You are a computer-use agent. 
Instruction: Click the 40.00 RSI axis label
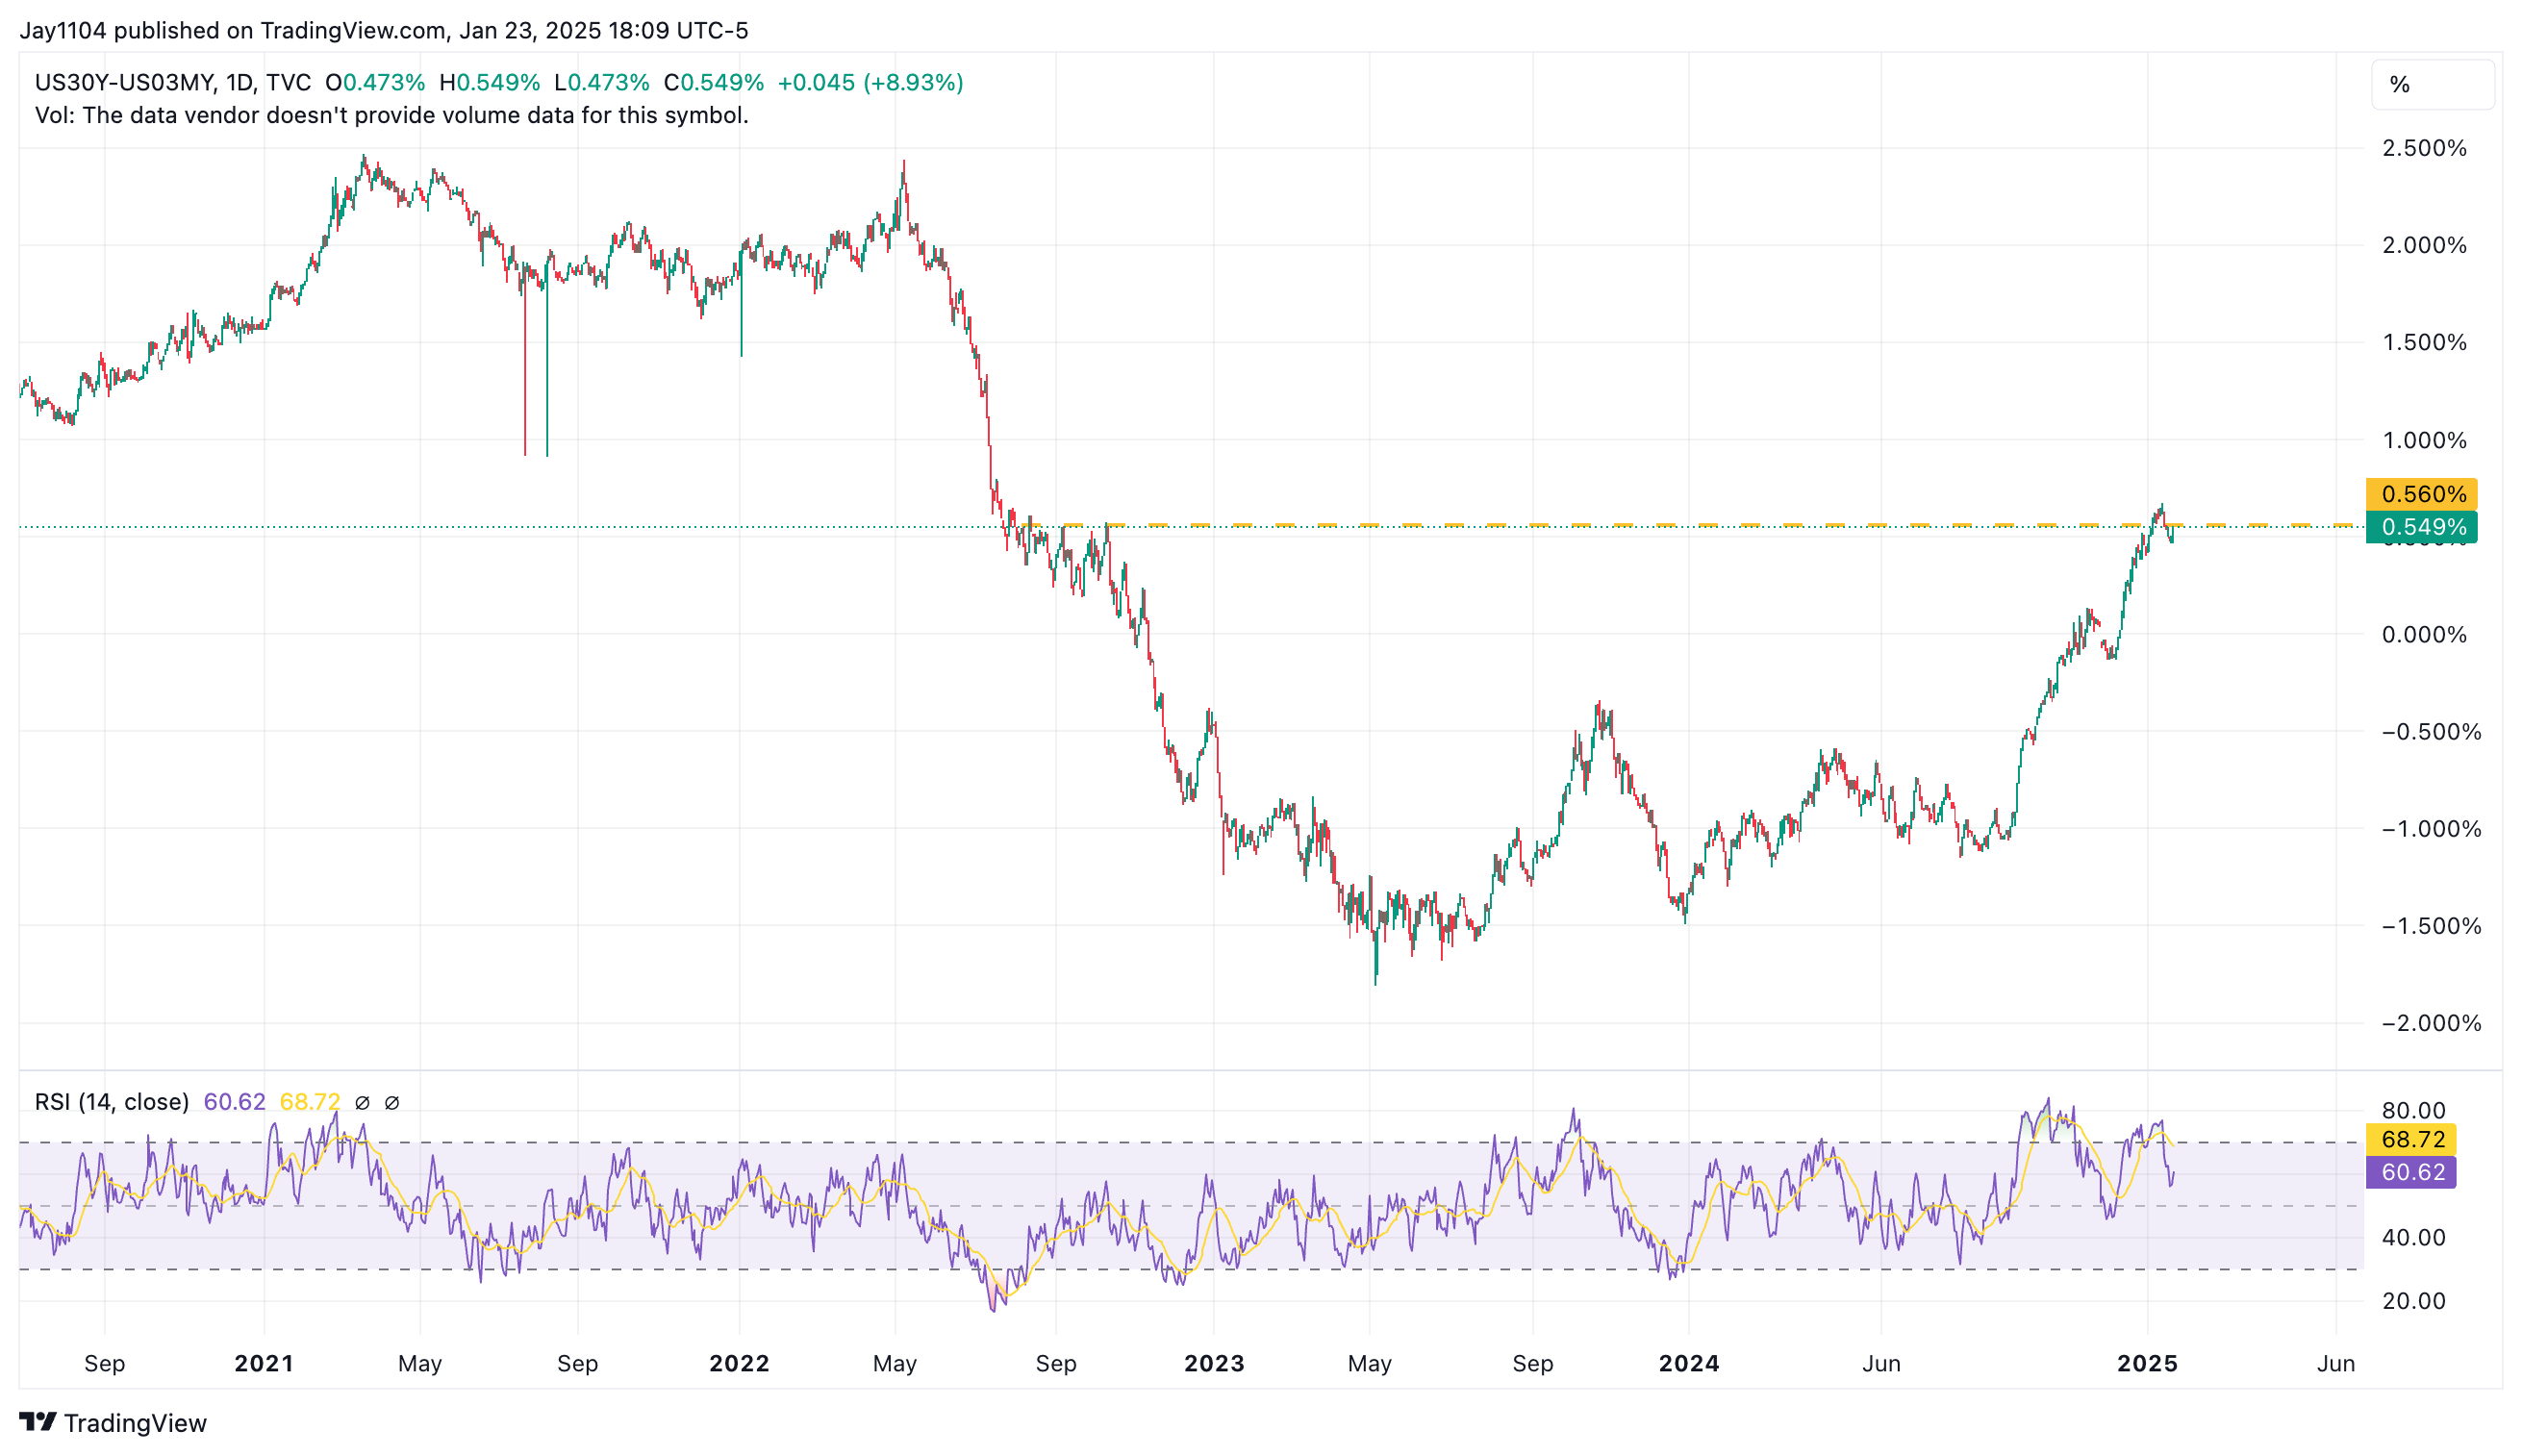point(2413,1237)
